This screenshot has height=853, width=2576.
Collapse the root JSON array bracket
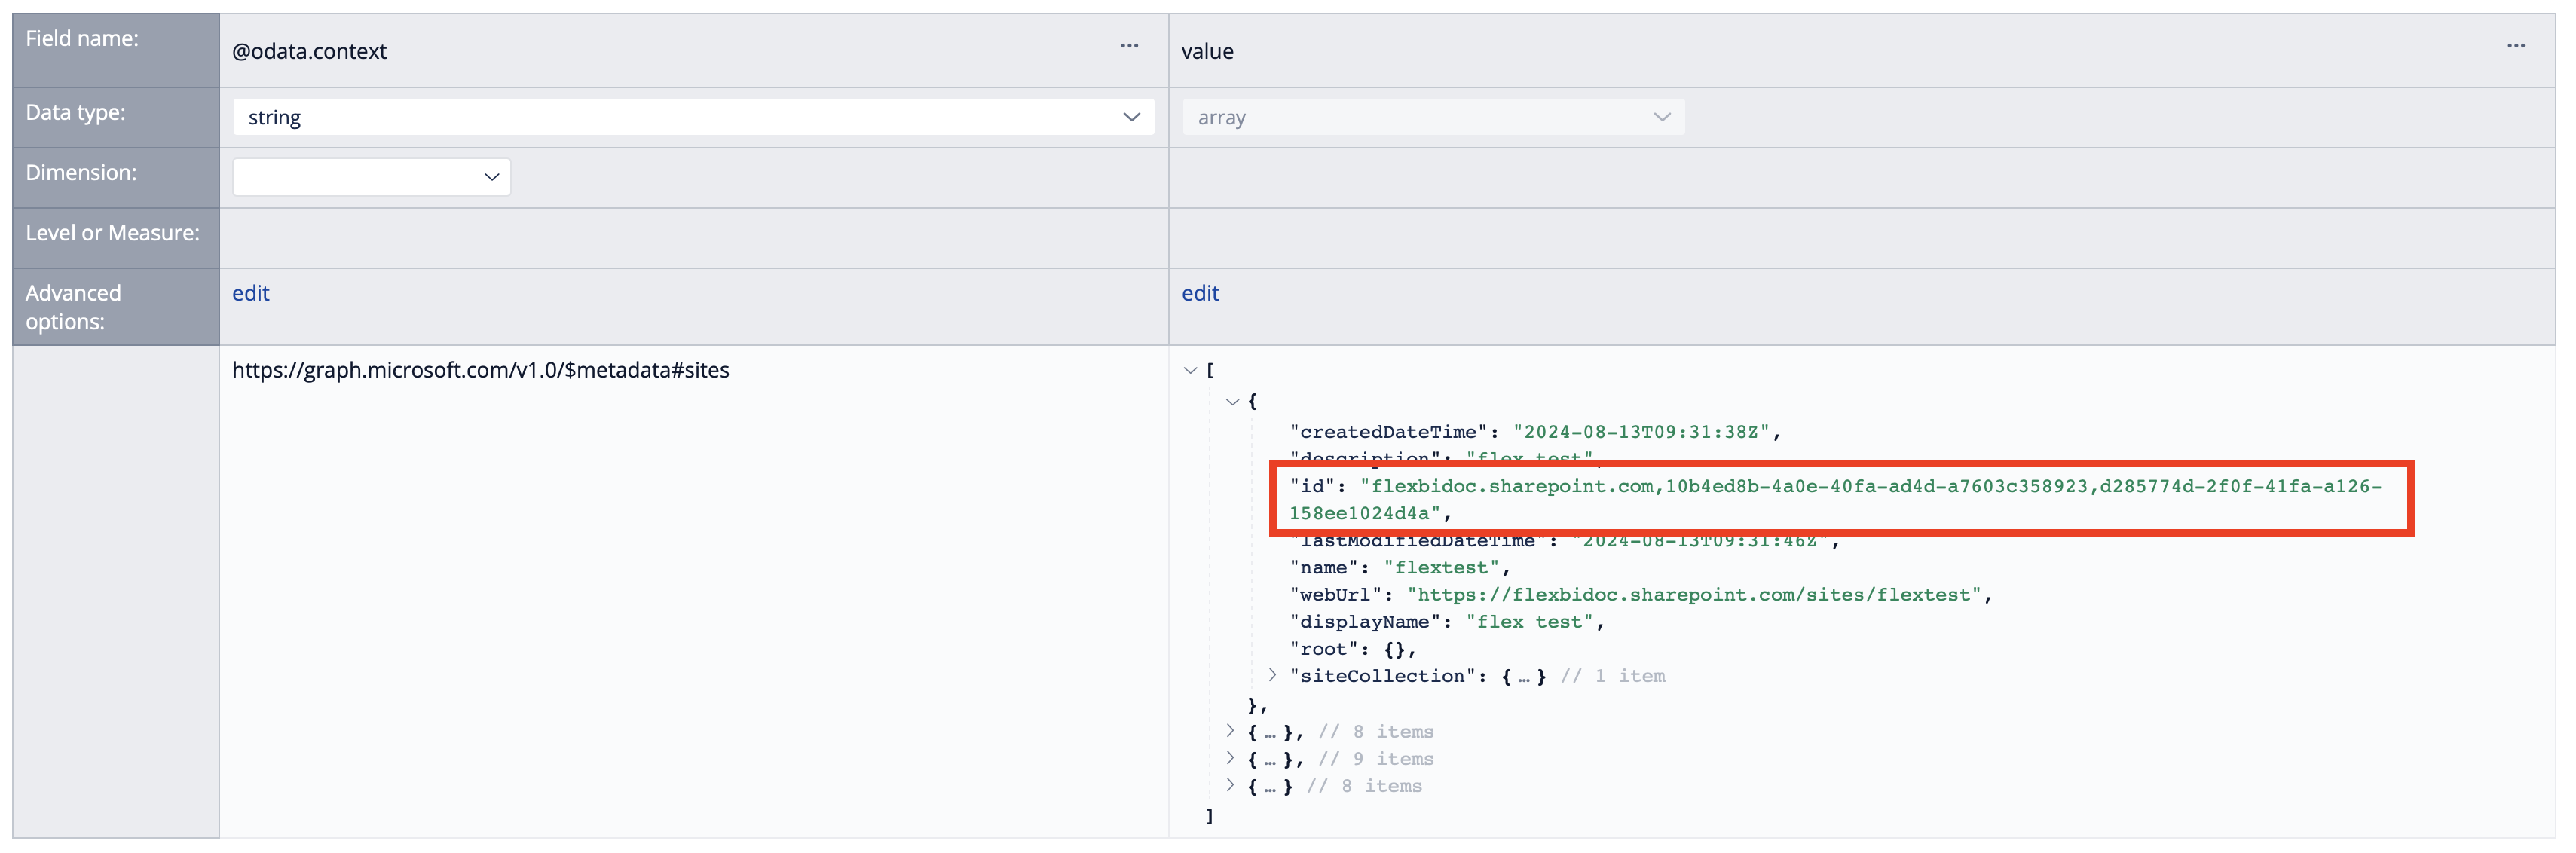(x=1190, y=371)
